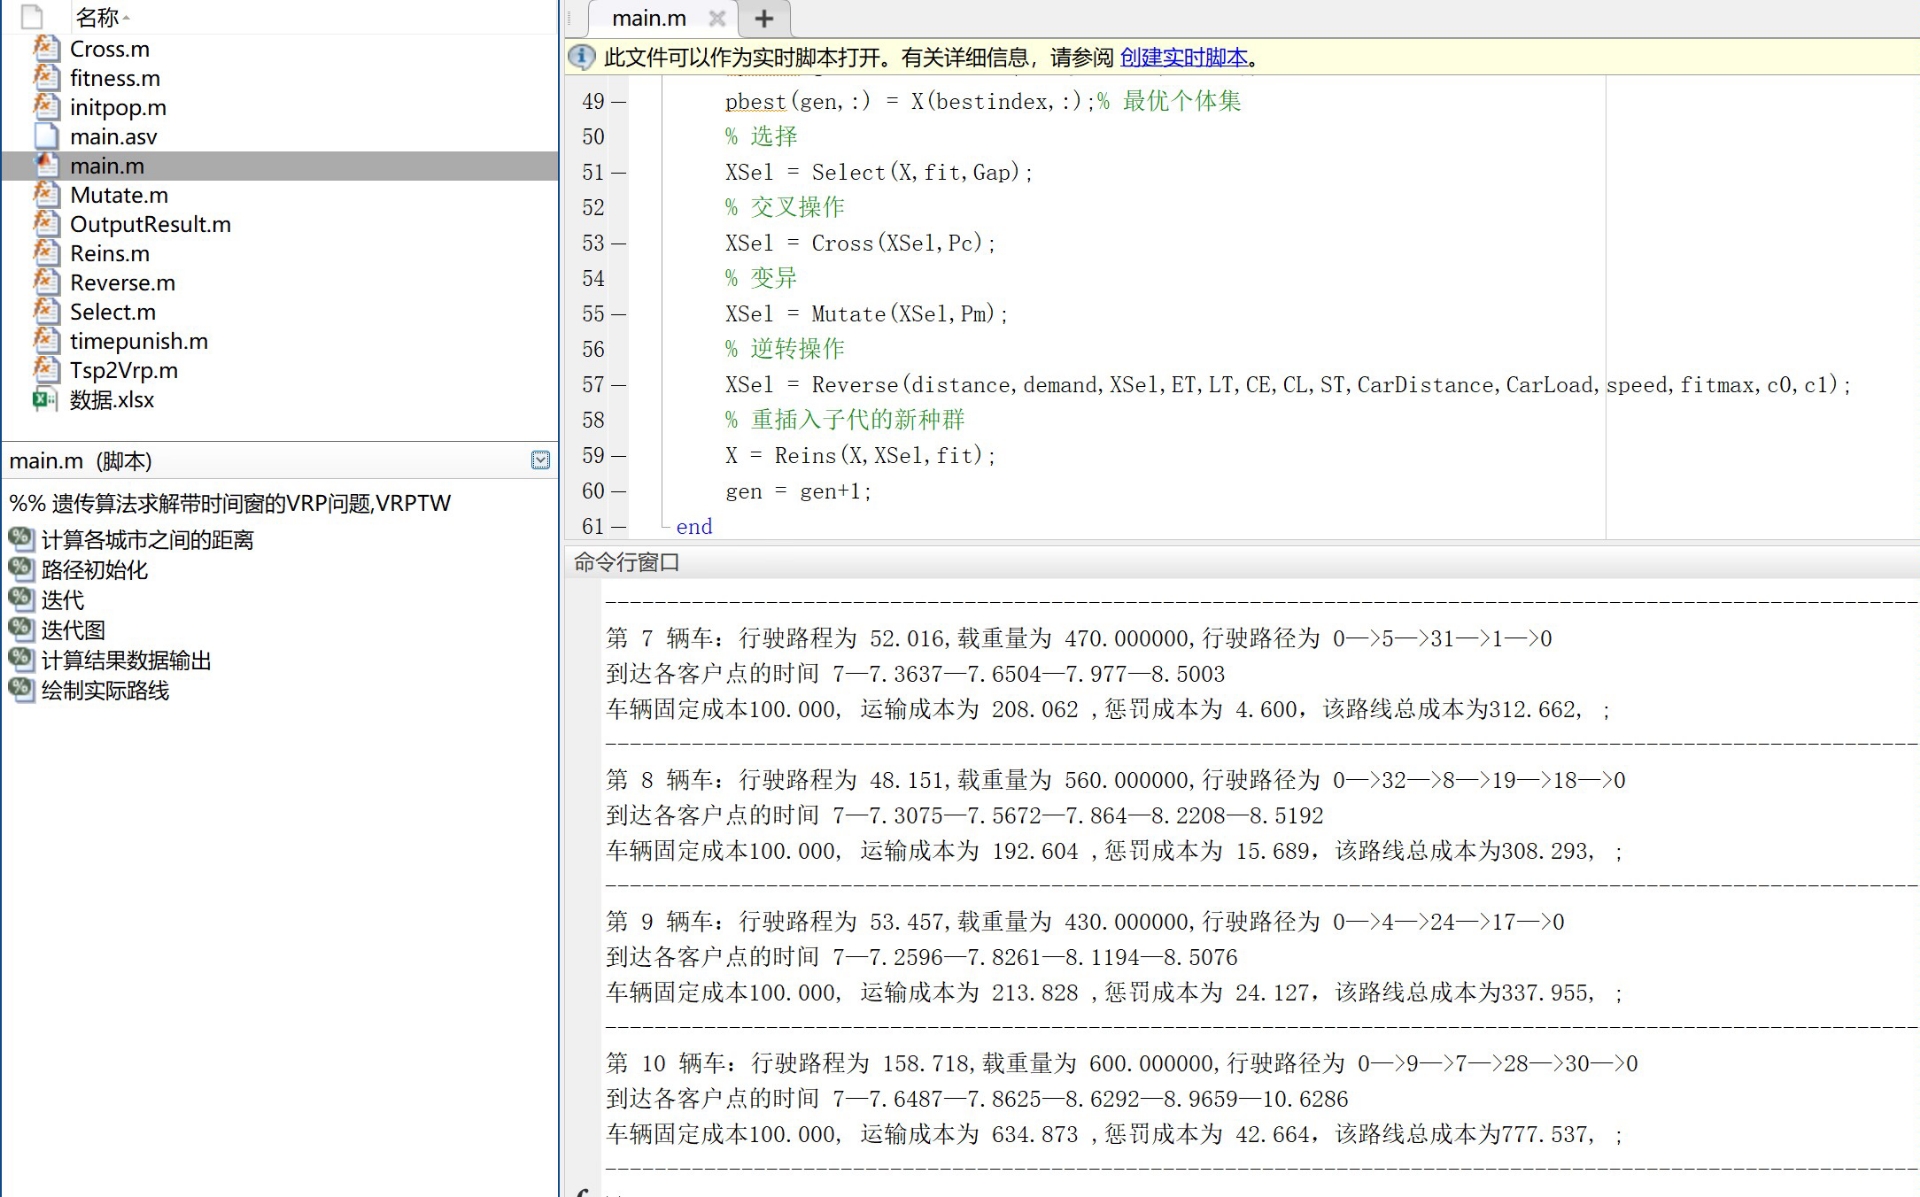Jump to section 绘制实际路线

tap(105, 690)
